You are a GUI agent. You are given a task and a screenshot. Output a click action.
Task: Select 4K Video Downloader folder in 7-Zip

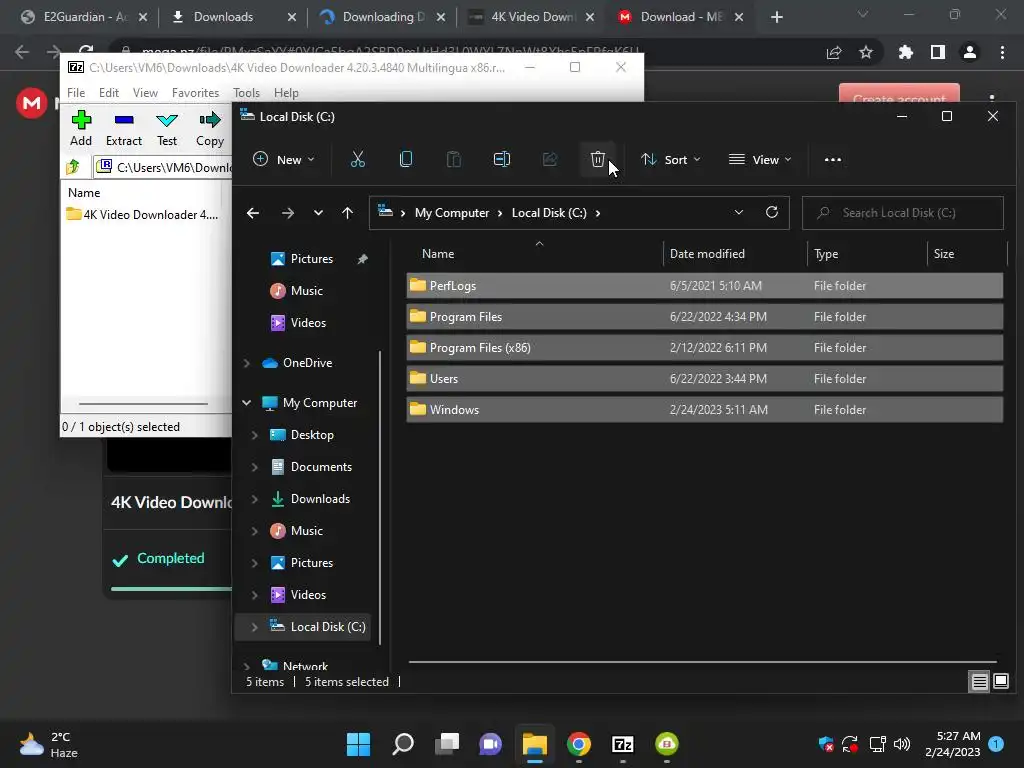(x=142, y=215)
